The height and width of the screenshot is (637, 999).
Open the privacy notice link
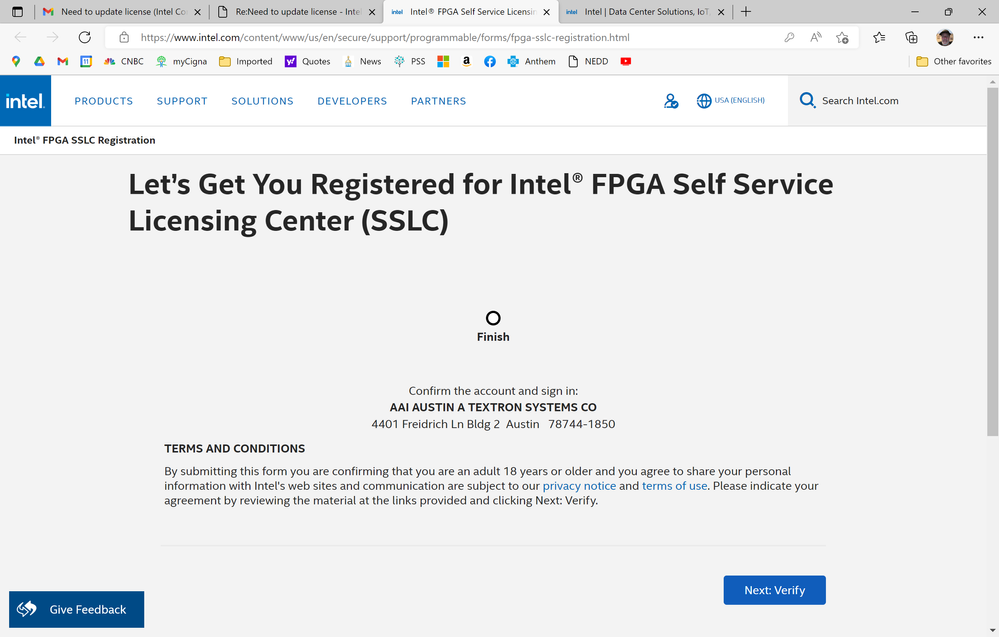[x=579, y=486]
